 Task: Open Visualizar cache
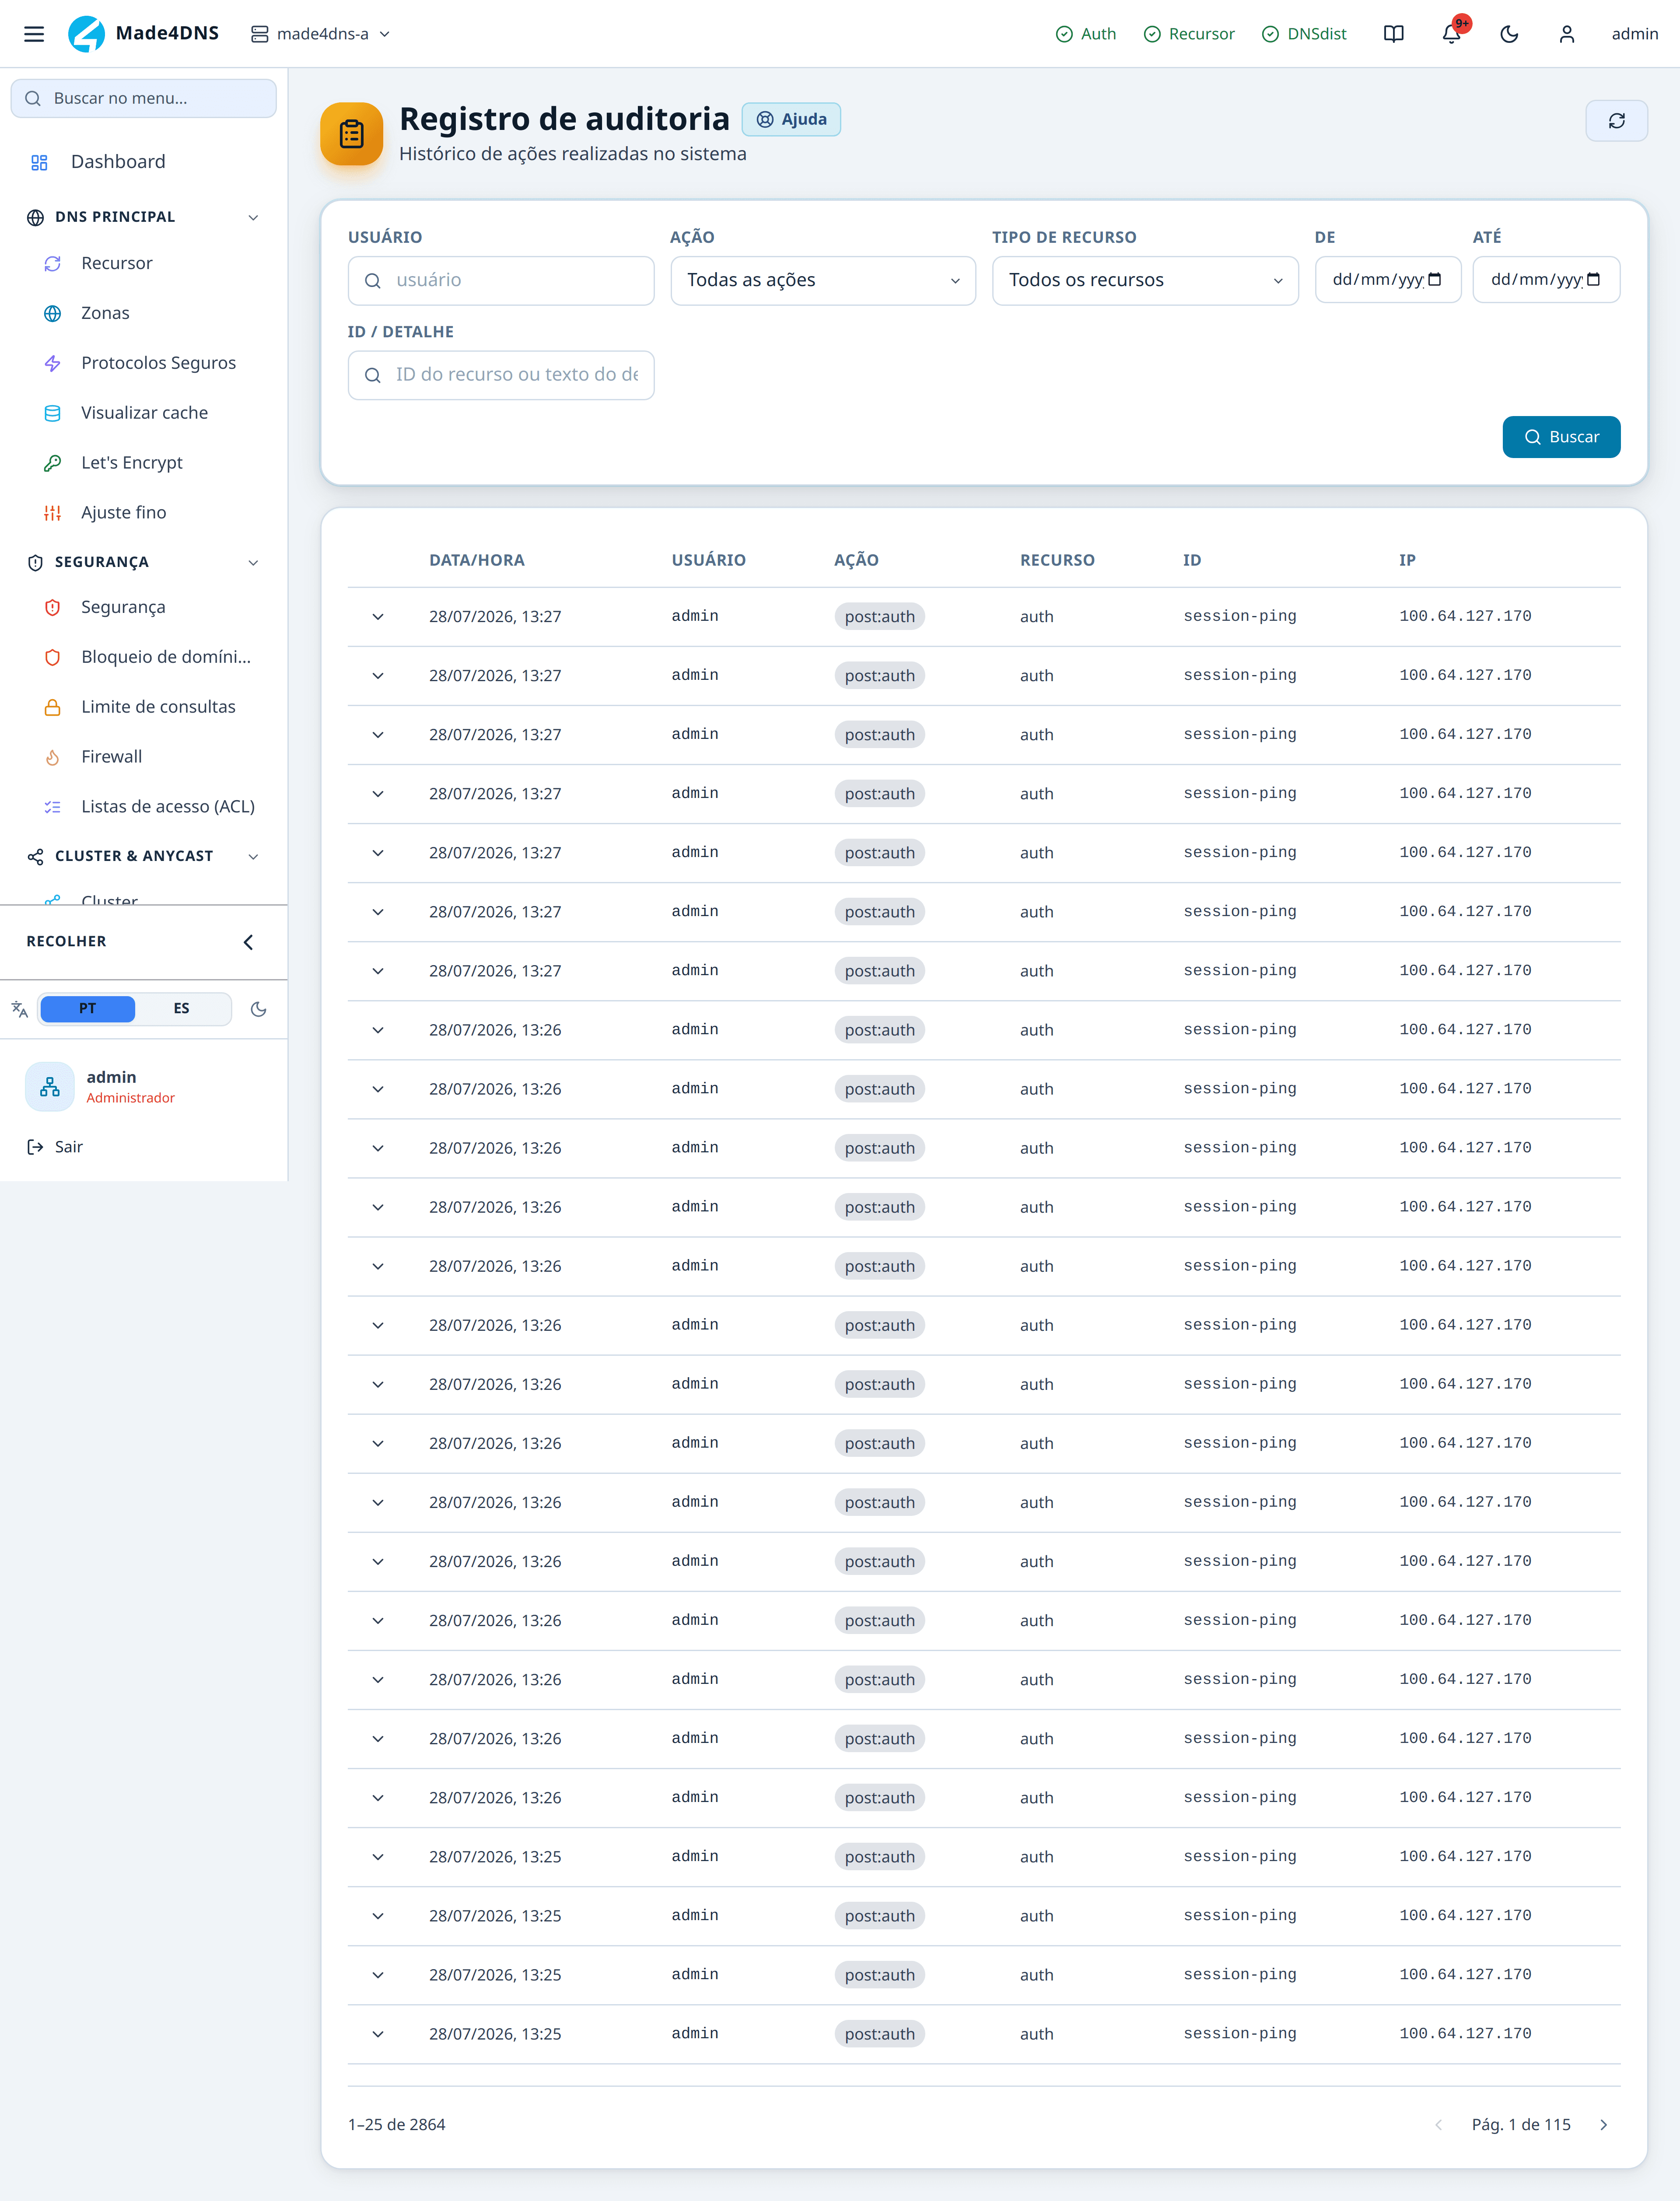click(144, 413)
